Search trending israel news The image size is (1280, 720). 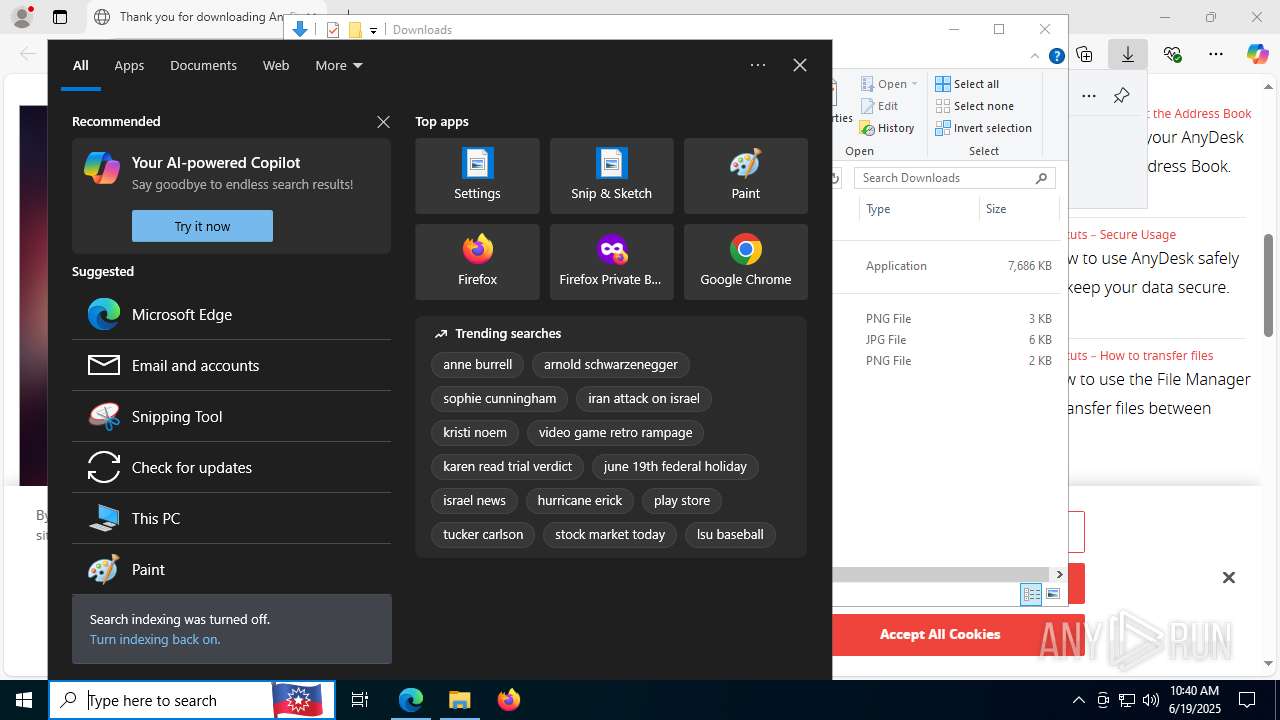click(x=474, y=500)
